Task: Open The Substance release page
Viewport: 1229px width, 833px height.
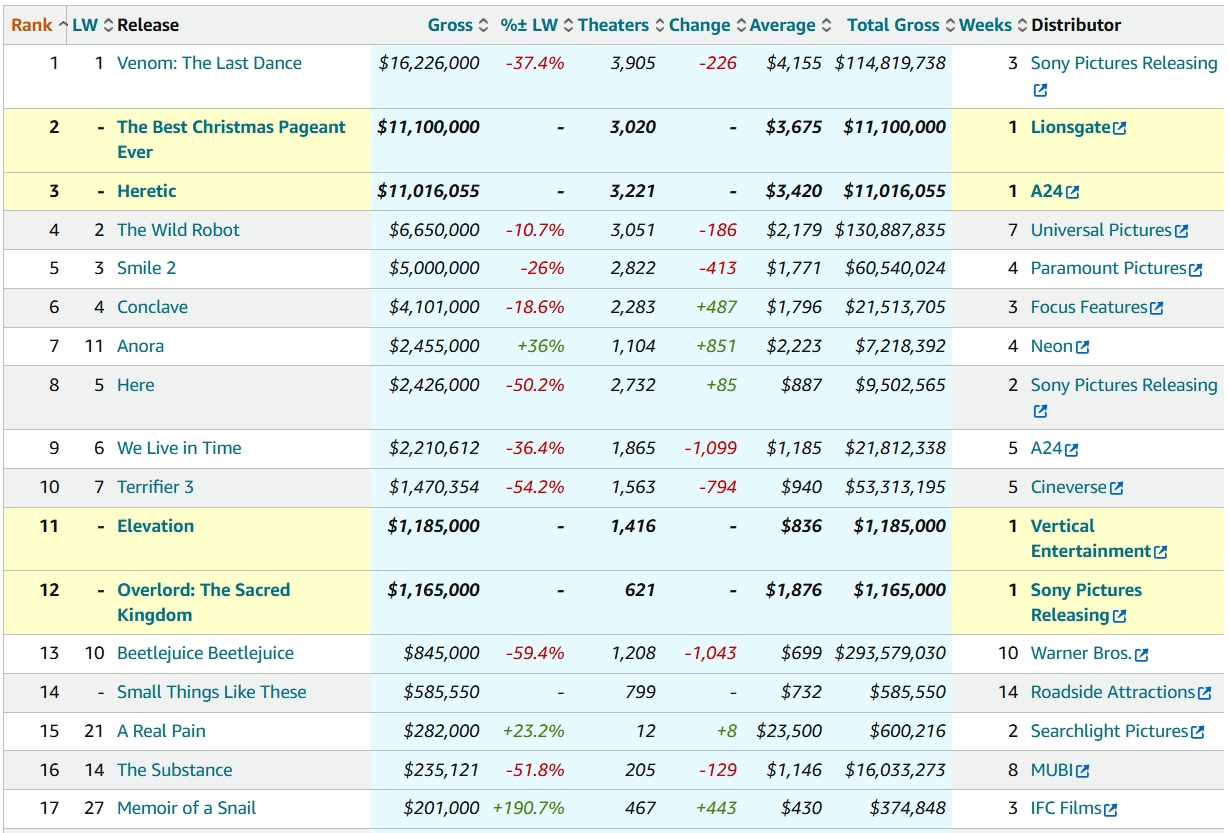Action: coord(175,770)
